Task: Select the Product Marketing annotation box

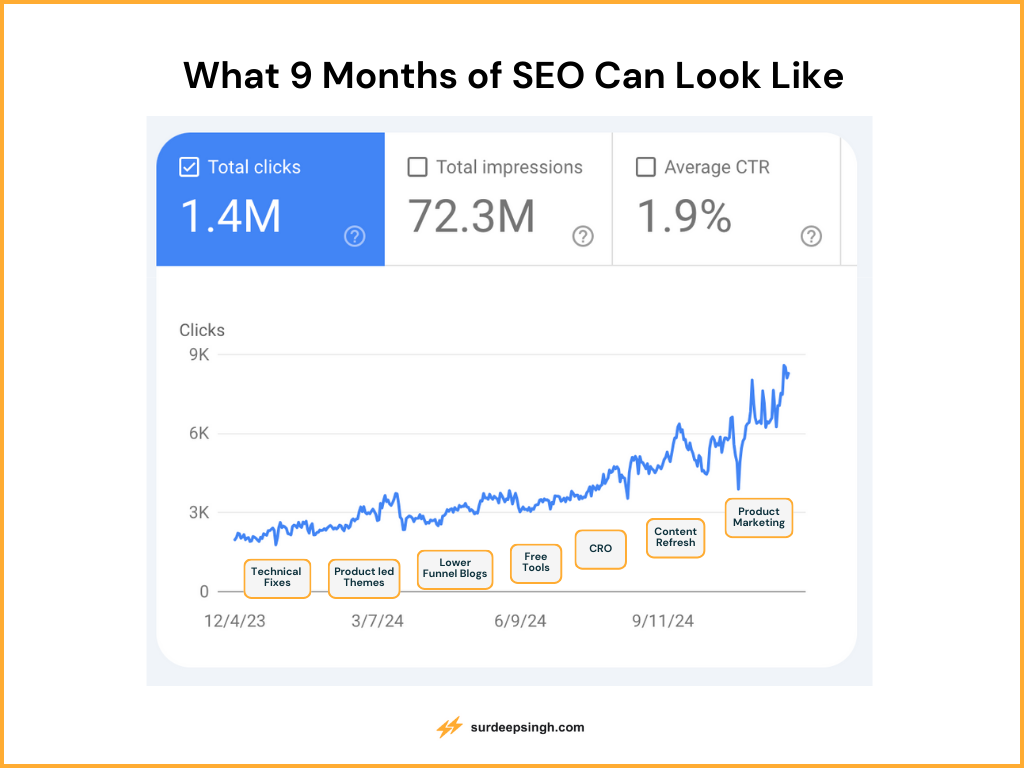Action: [759, 518]
